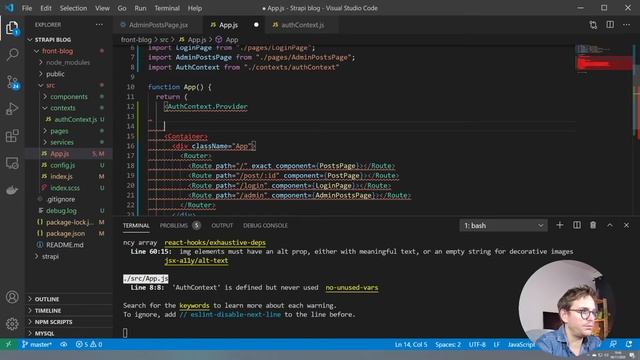Image resolution: width=640 pixels, height=360 pixels.
Task: Expand the OUTLINE section
Action: tap(47, 299)
